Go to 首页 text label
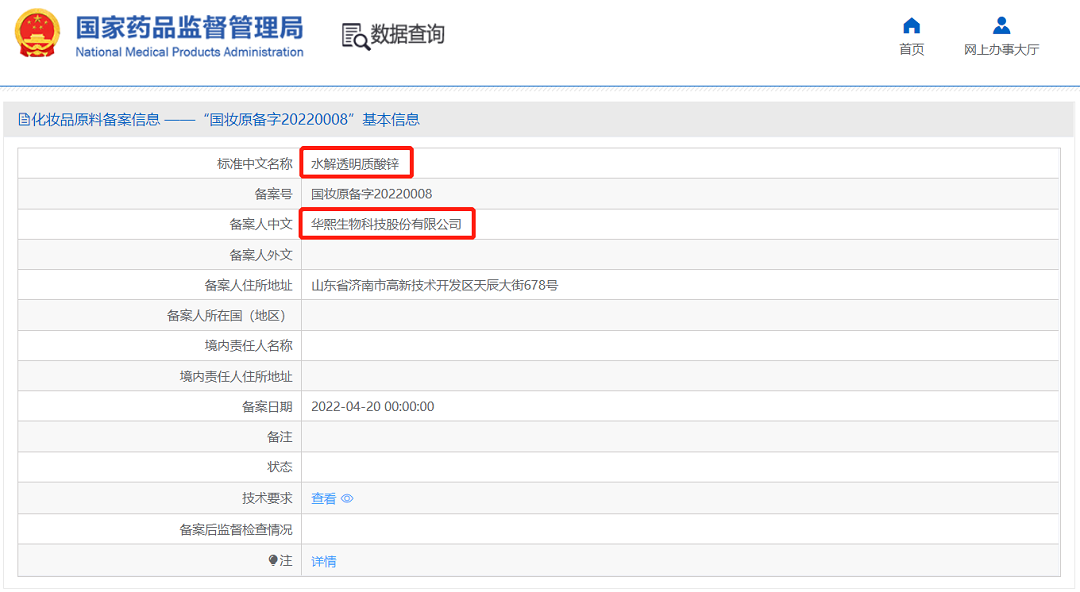 click(x=911, y=50)
